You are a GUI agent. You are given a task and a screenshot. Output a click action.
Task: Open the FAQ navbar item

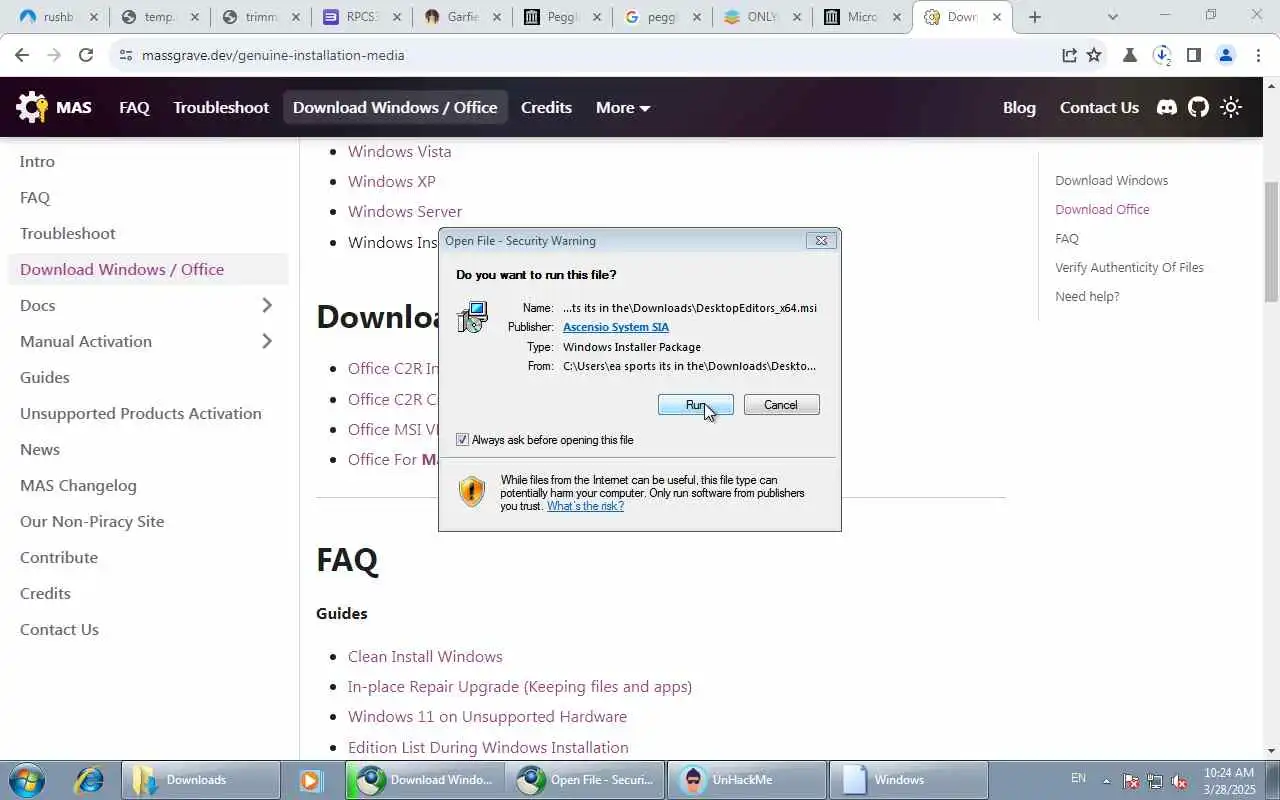[134, 107]
